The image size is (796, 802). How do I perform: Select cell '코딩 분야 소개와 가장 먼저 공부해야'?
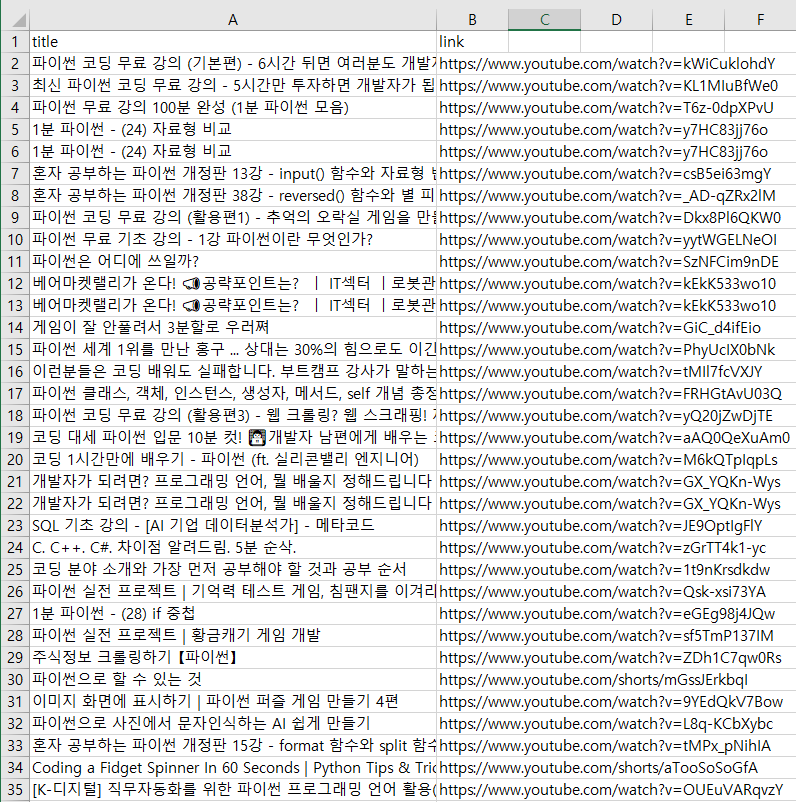[233, 569]
